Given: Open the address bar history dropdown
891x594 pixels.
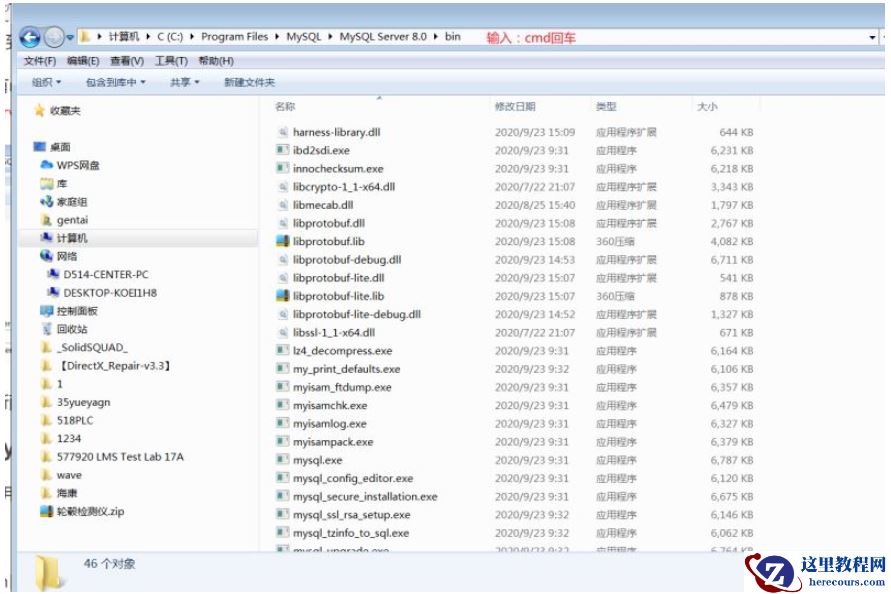Looking at the screenshot, I should pyautogui.click(x=872, y=38).
